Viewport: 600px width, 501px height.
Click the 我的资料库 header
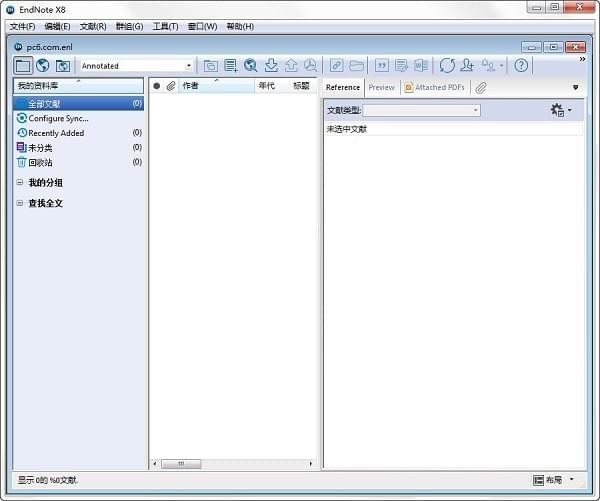pos(78,86)
